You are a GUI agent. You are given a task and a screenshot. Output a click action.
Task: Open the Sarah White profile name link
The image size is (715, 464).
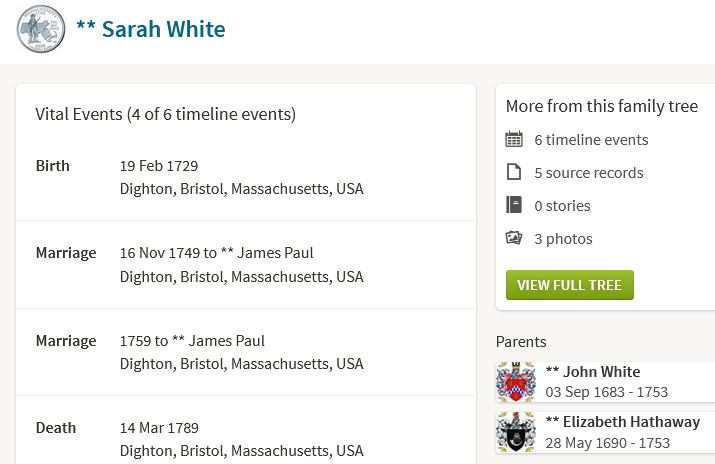151,29
